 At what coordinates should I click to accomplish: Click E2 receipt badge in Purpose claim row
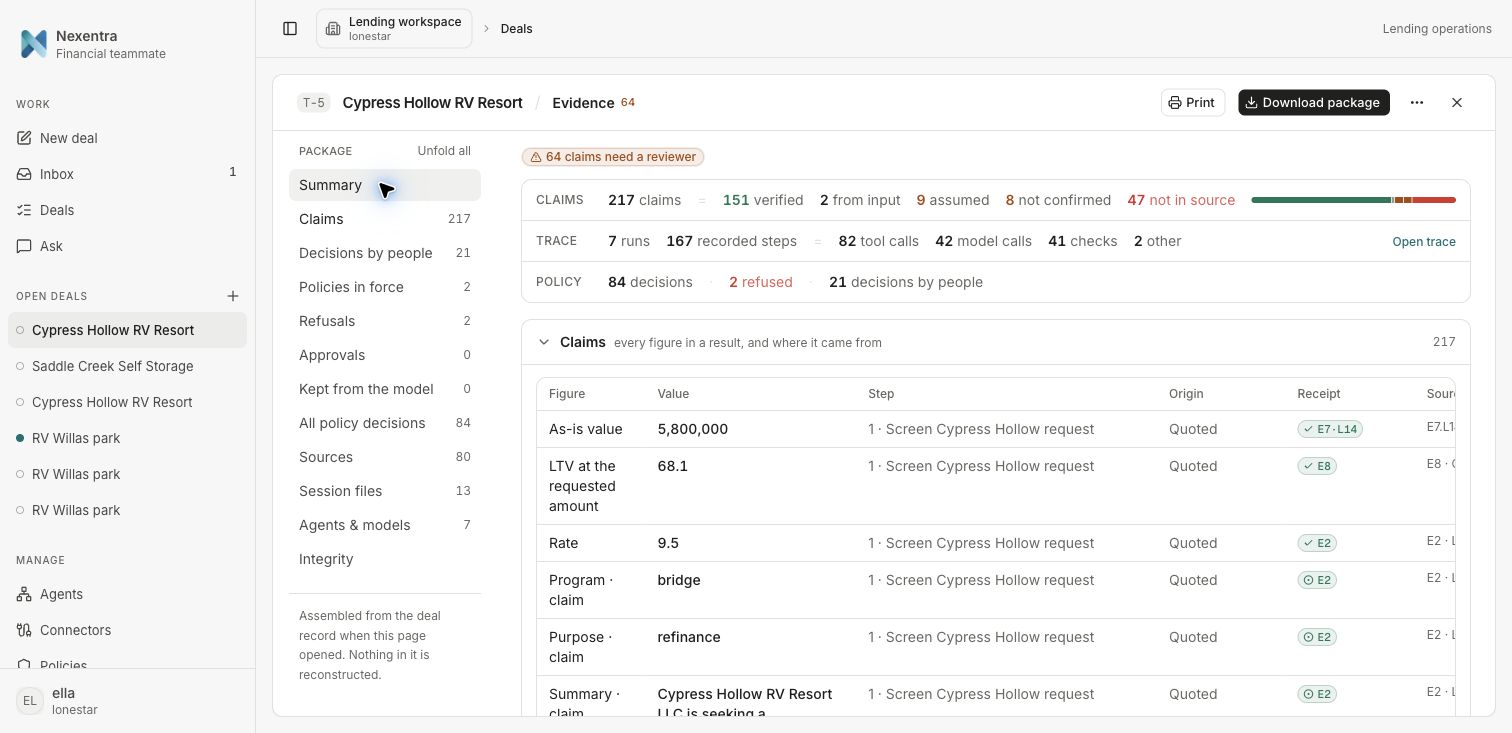[x=1318, y=637]
